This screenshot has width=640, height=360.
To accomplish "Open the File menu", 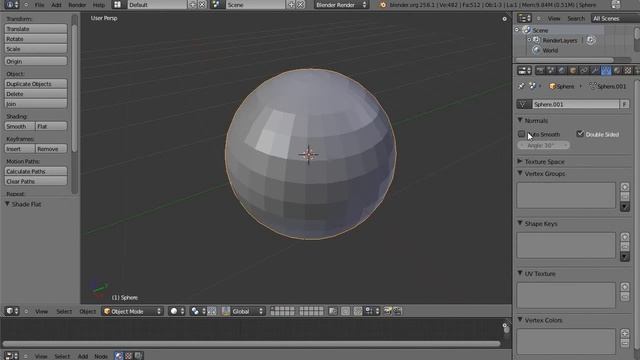I will [40, 5].
